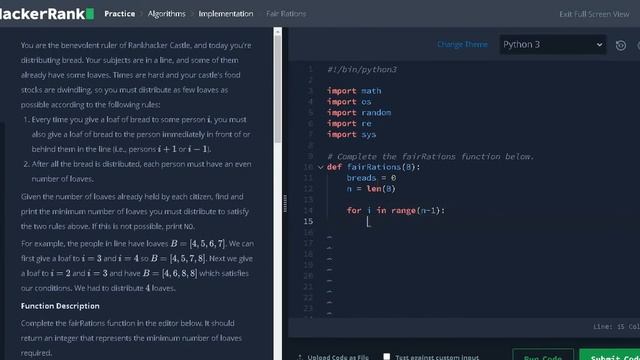The height and width of the screenshot is (360, 640).
Task: Go to the Algorithms breadcrumb
Action: coord(167,14)
